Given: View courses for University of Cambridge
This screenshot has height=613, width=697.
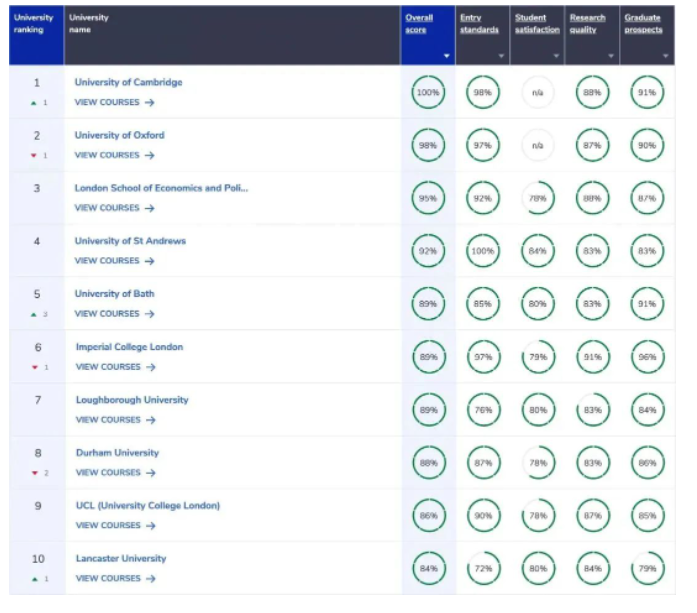Looking at the screenshot, I should [x=114, y=102].
